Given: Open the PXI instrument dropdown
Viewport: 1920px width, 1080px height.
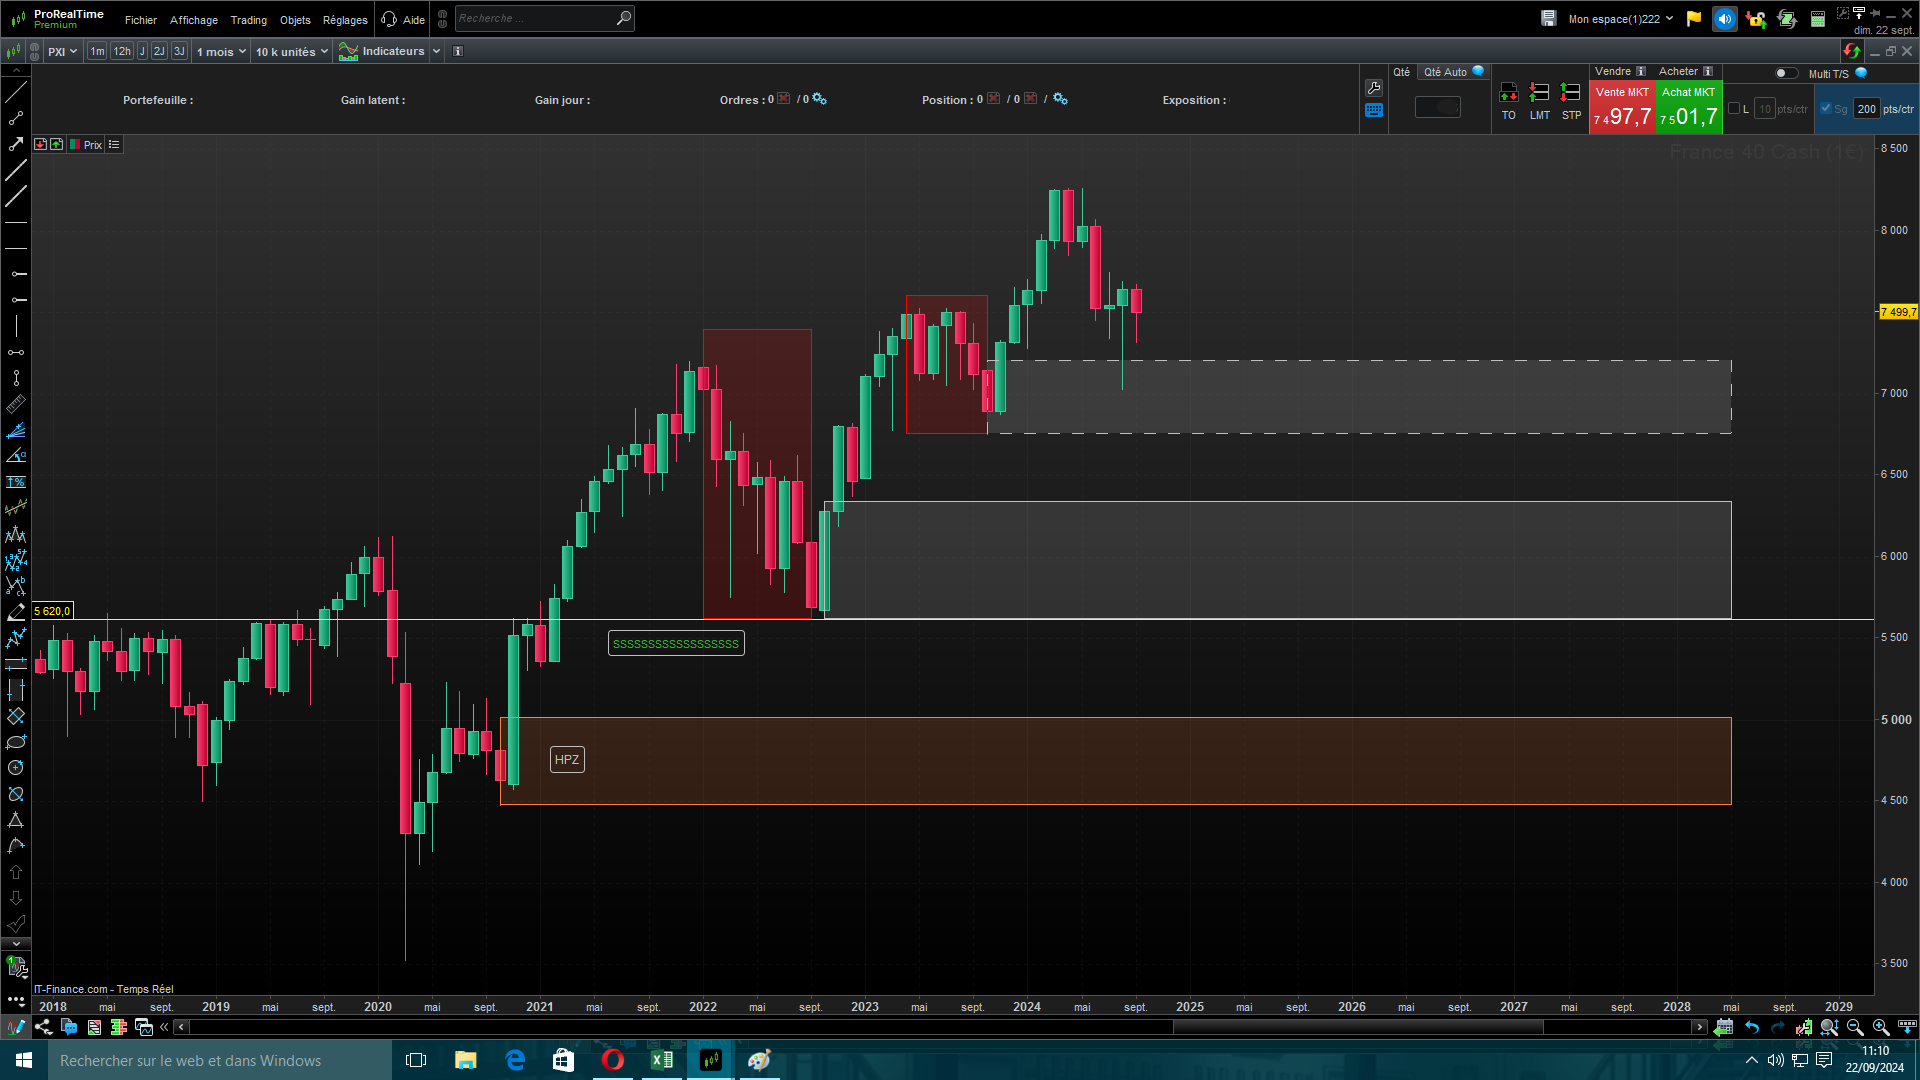Looking at the screenshot, I should pyautogui.click(x=62, y=52).
